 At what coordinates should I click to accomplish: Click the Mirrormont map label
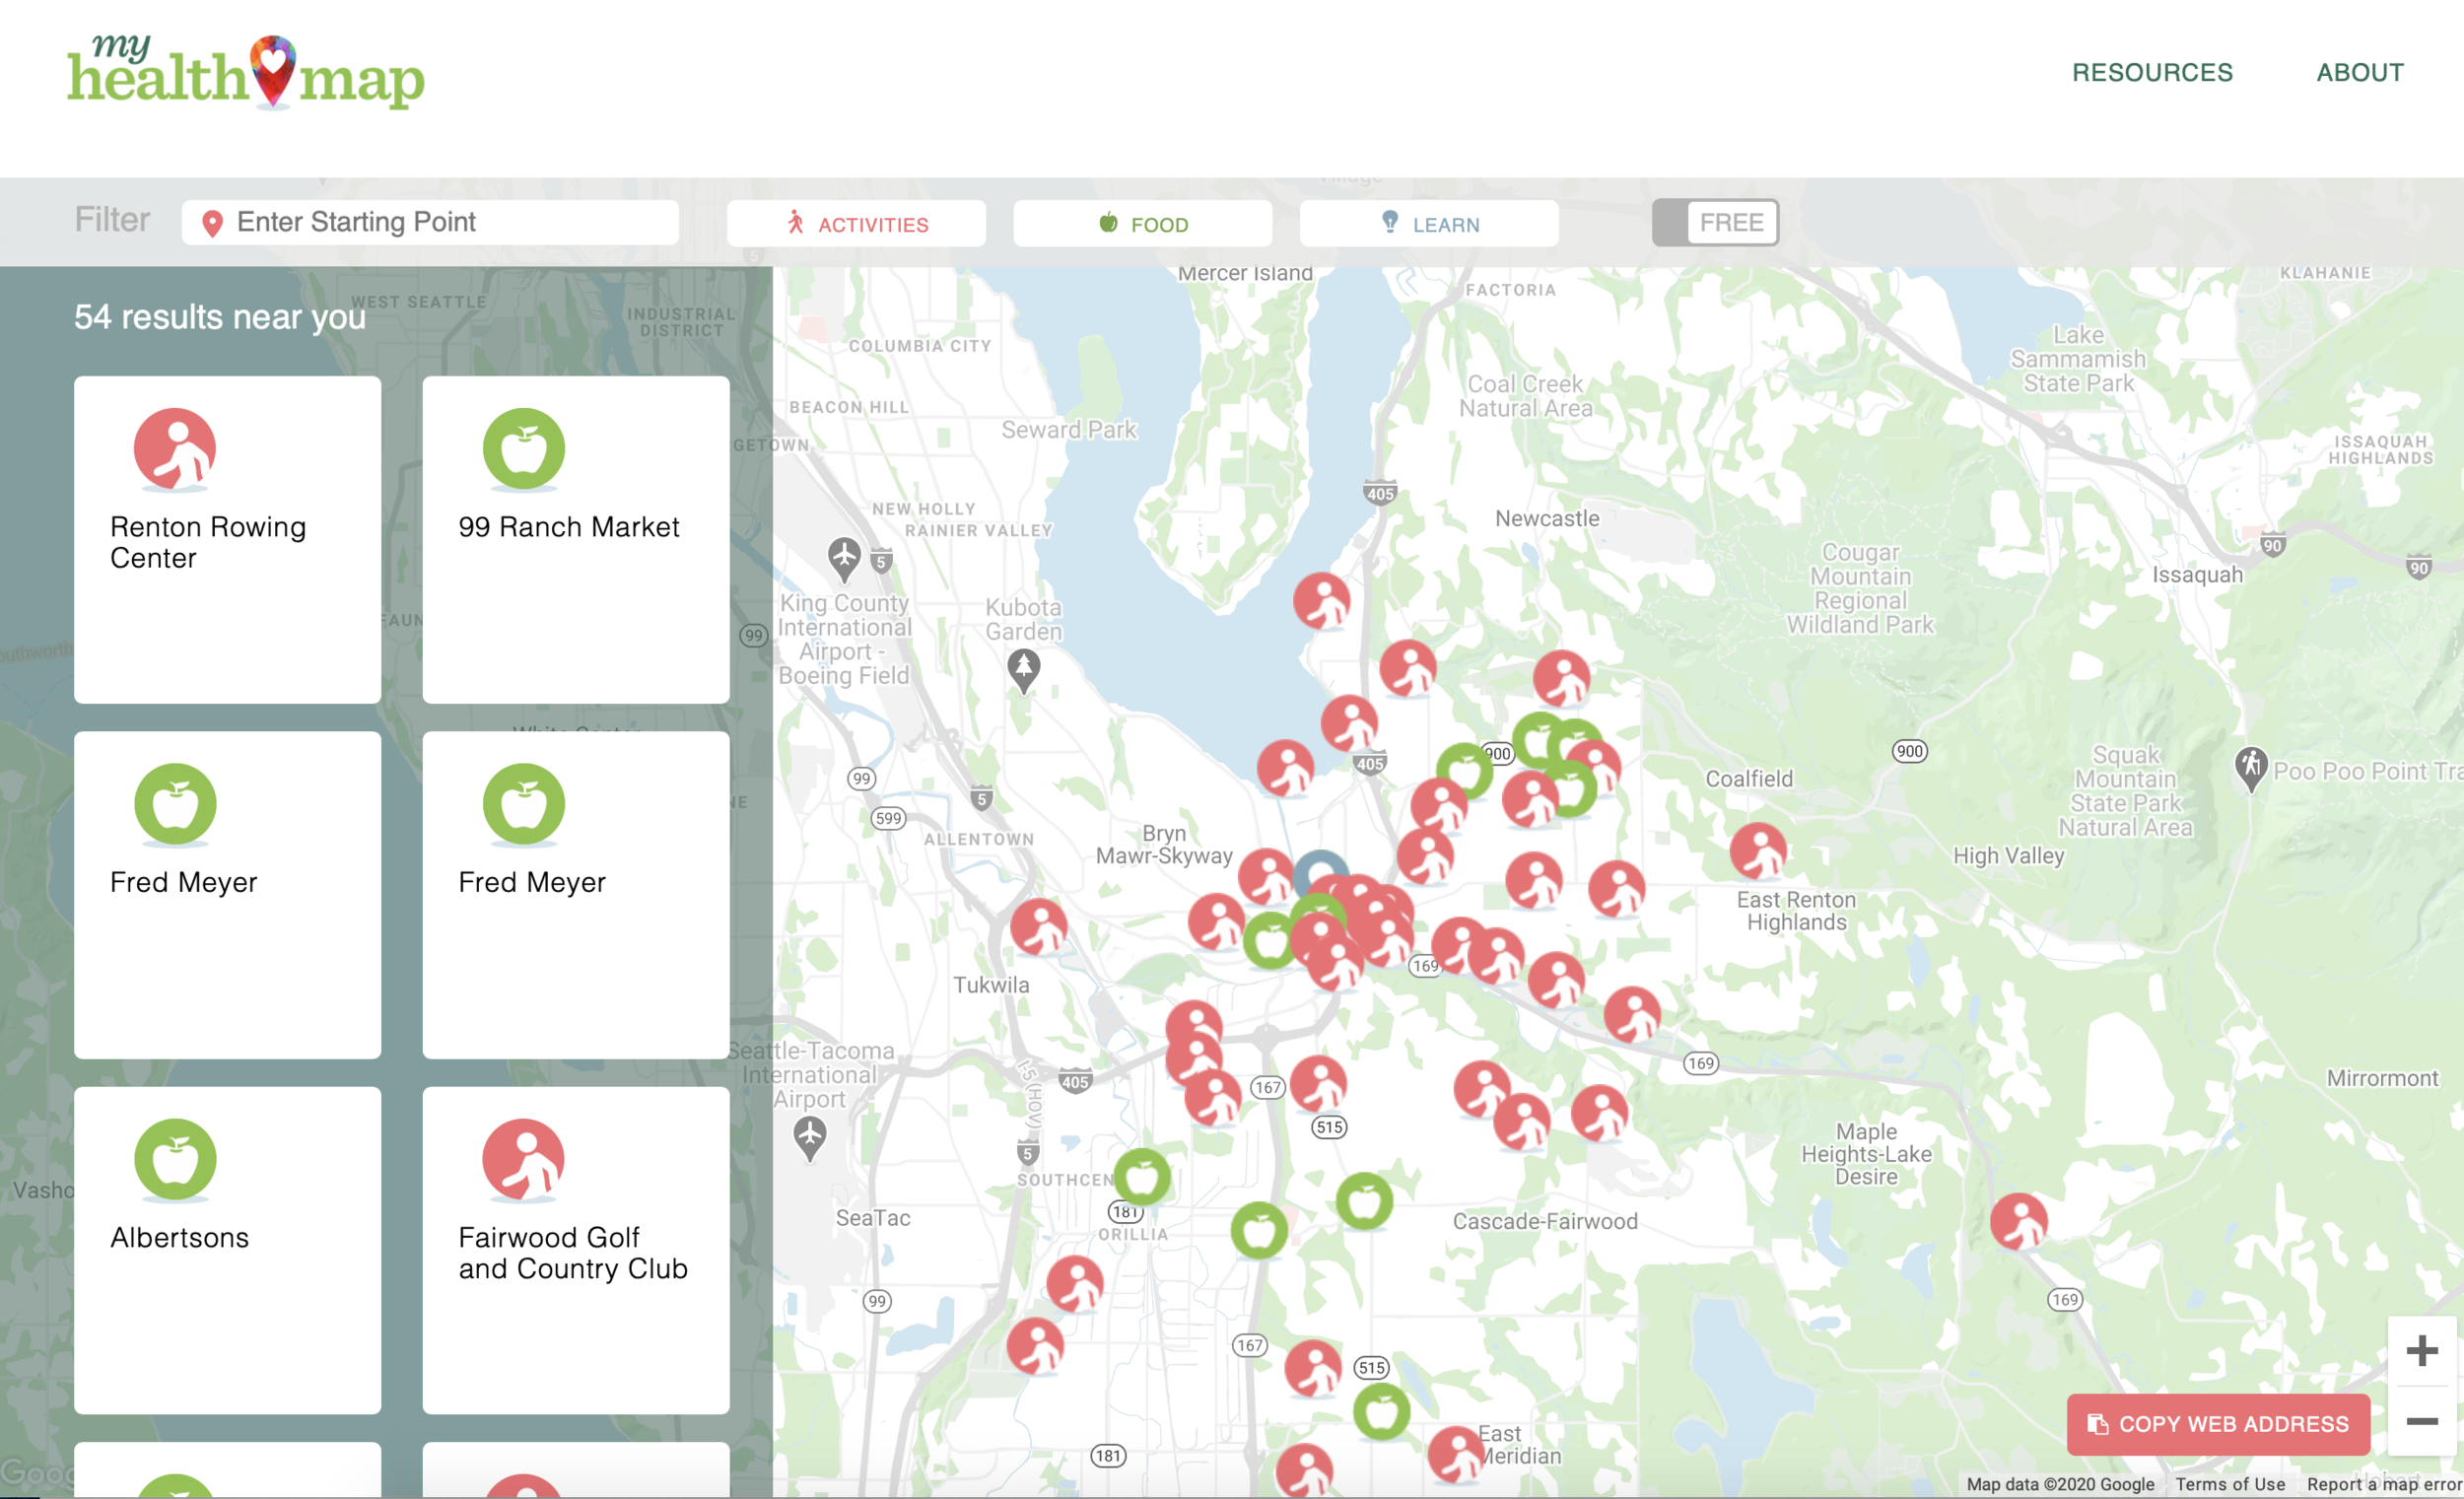coord(2382,1078)
